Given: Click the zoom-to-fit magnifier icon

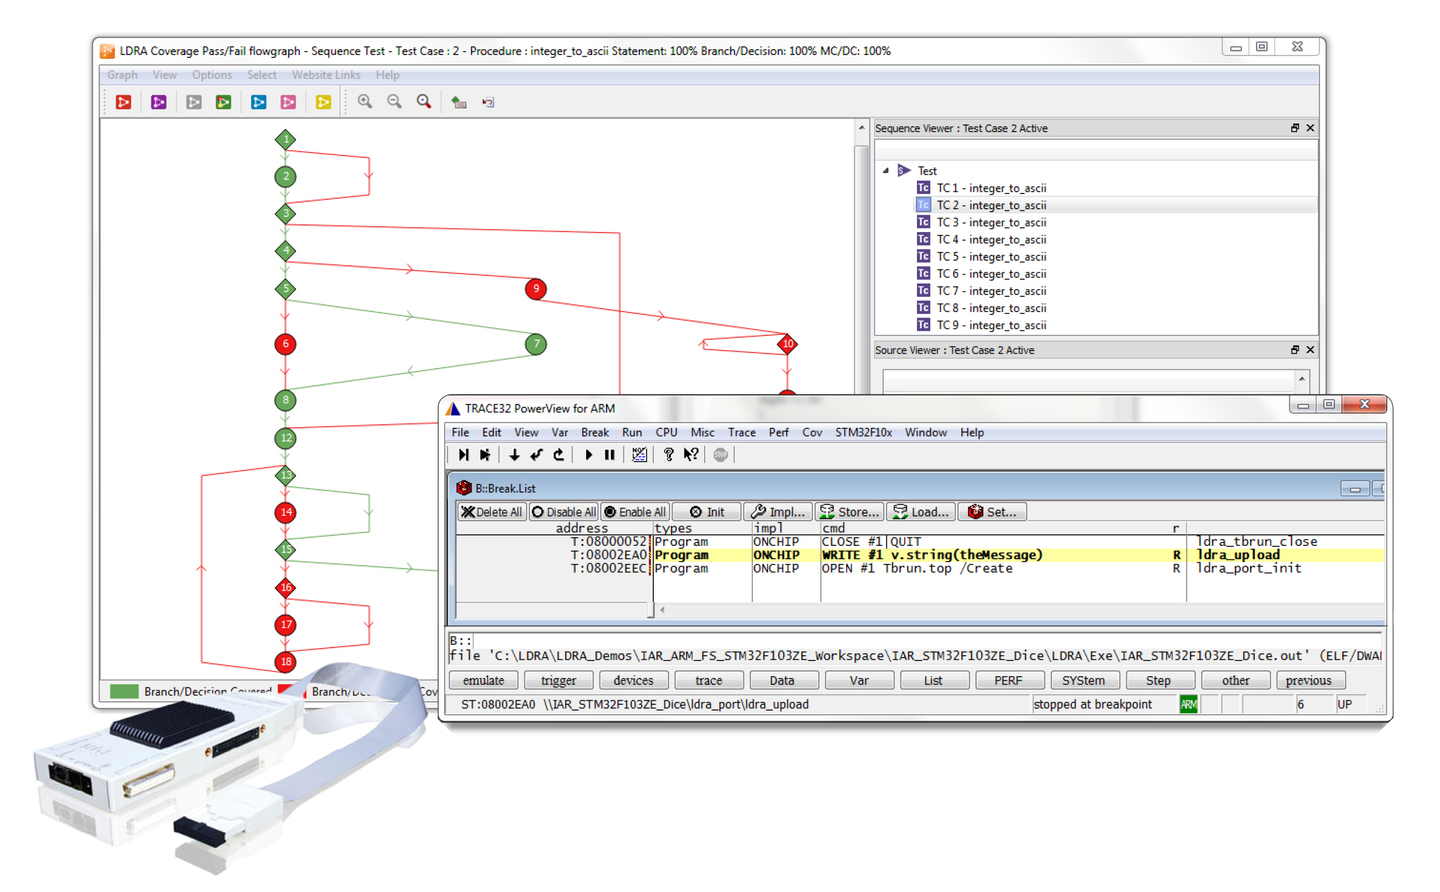Looking at the screenshot, I should pyautogui.click(x=425, y=102).
